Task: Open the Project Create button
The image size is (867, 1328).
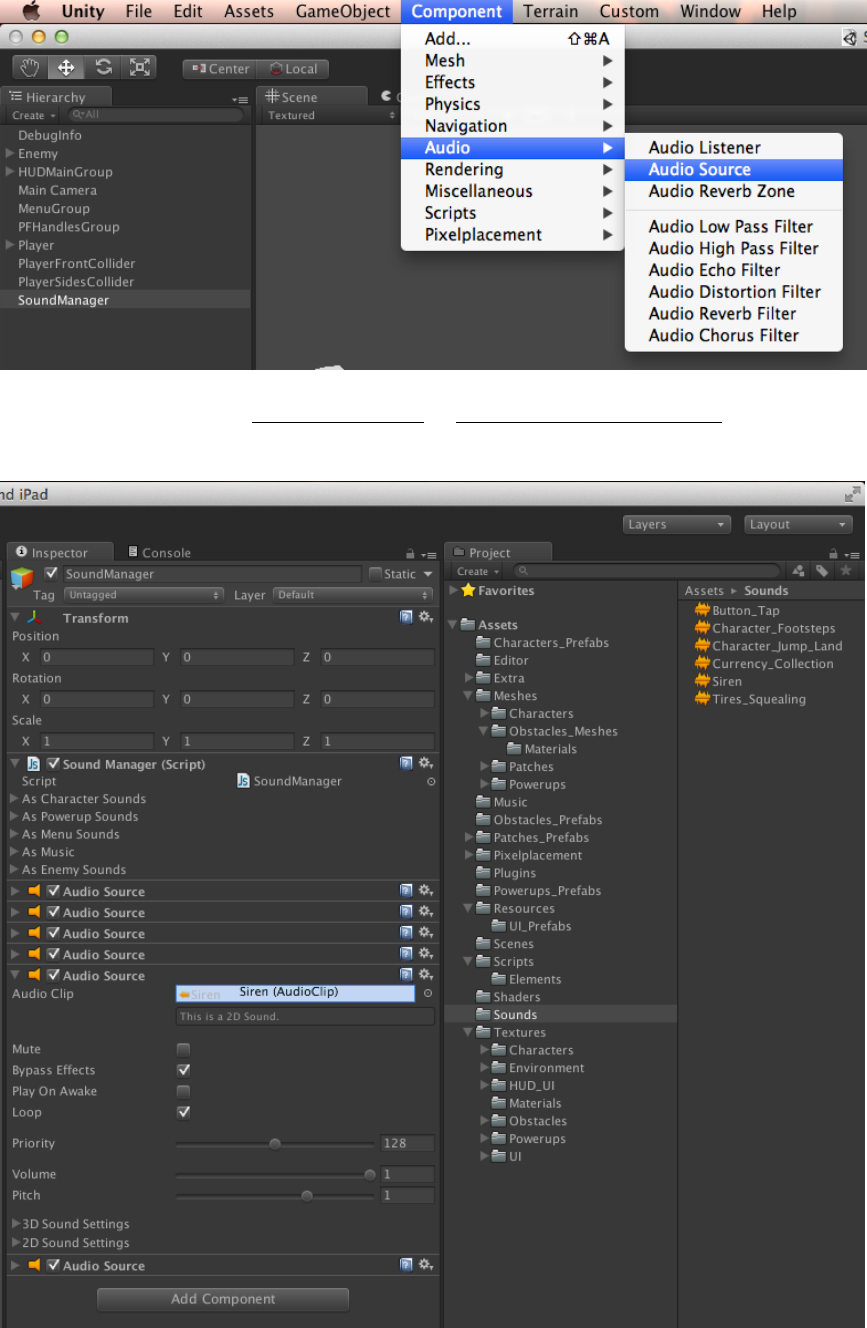Action: tap(478, 571)
